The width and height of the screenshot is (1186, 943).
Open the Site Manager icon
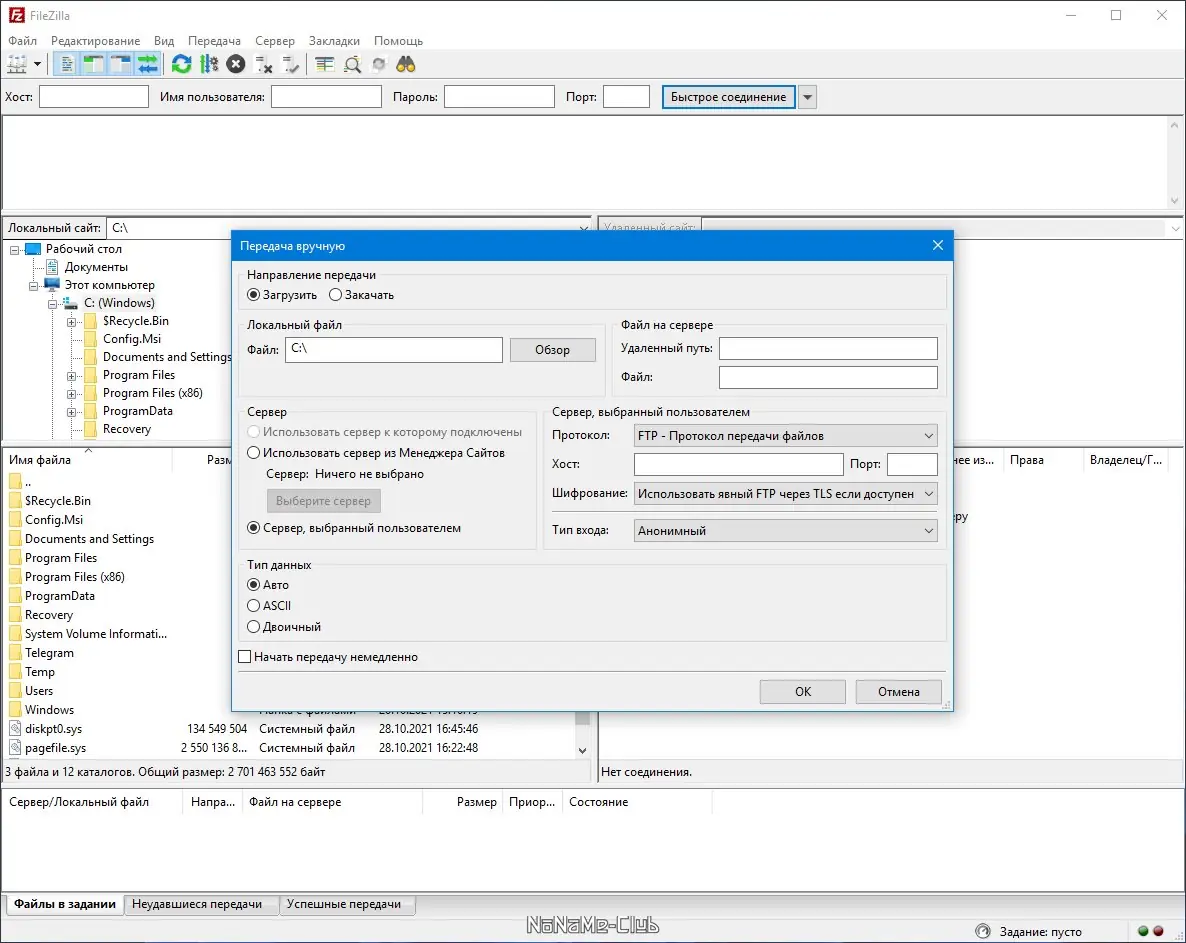pyautogui.click(x=17, y=64)
